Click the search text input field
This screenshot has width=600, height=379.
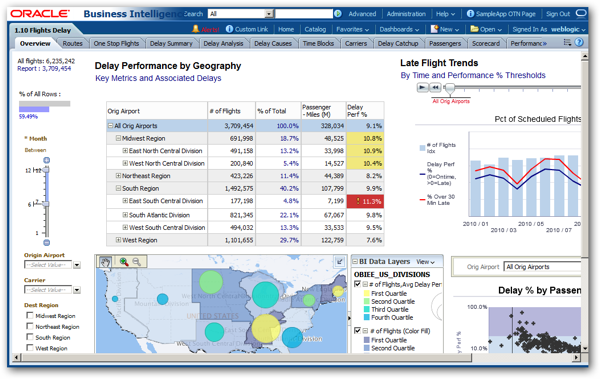pos(304,14)
